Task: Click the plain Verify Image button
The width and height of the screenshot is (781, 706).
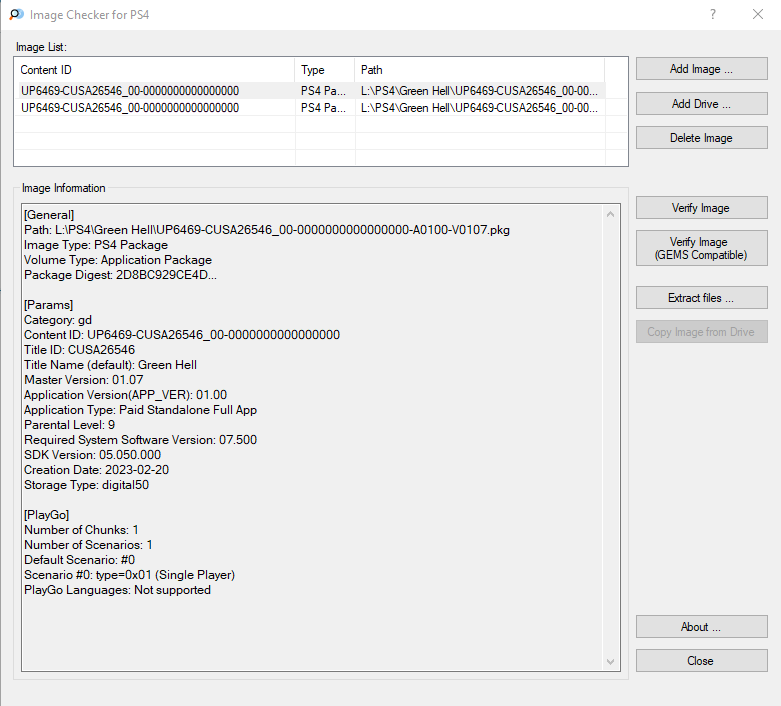Action: (701, 208)
